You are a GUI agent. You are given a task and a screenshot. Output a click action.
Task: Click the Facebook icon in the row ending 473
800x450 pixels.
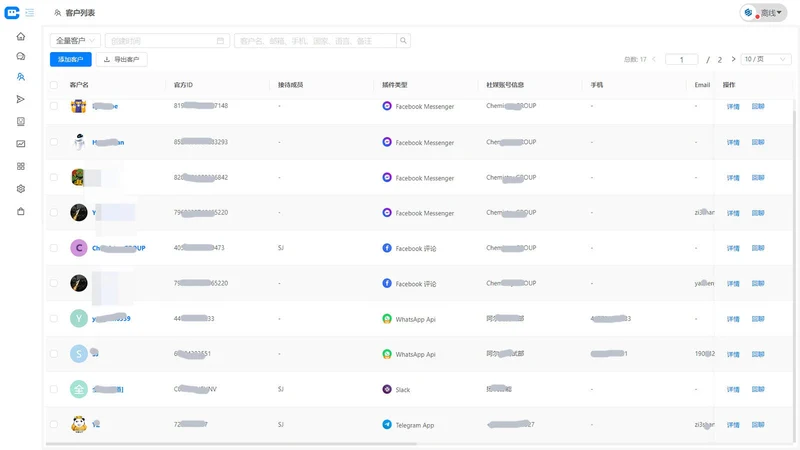[x=387, y=248]
